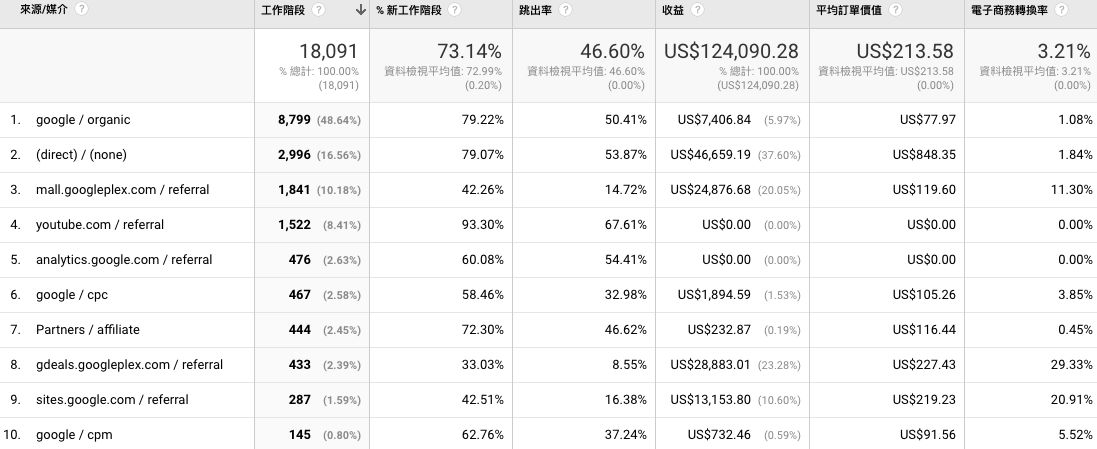
Task: Click the sort arrow in 工作階段 column
Action: click(x=359, y=10)
